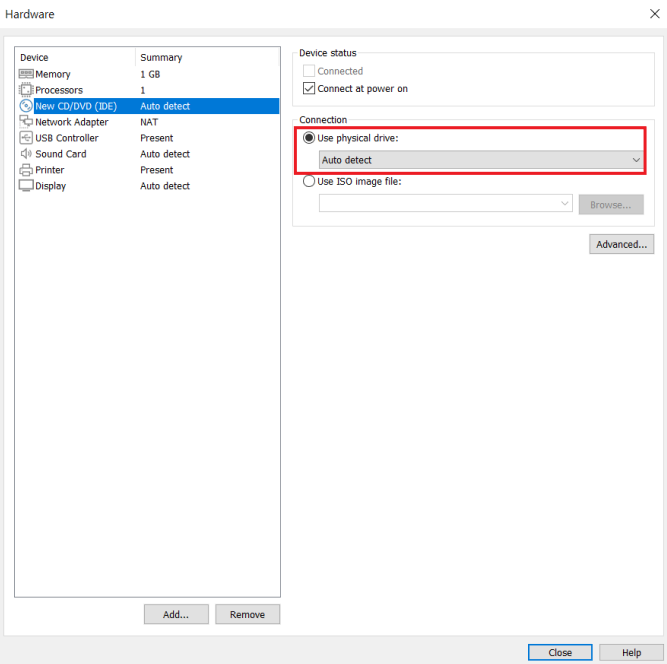Click Display's Auto detect summary

tap(165, 186)
